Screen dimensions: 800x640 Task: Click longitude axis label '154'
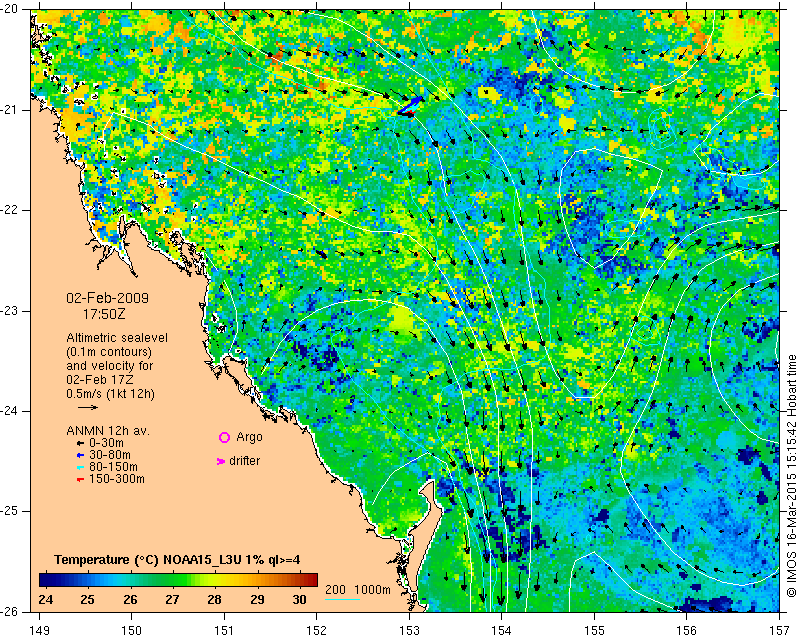pos(502,631)
